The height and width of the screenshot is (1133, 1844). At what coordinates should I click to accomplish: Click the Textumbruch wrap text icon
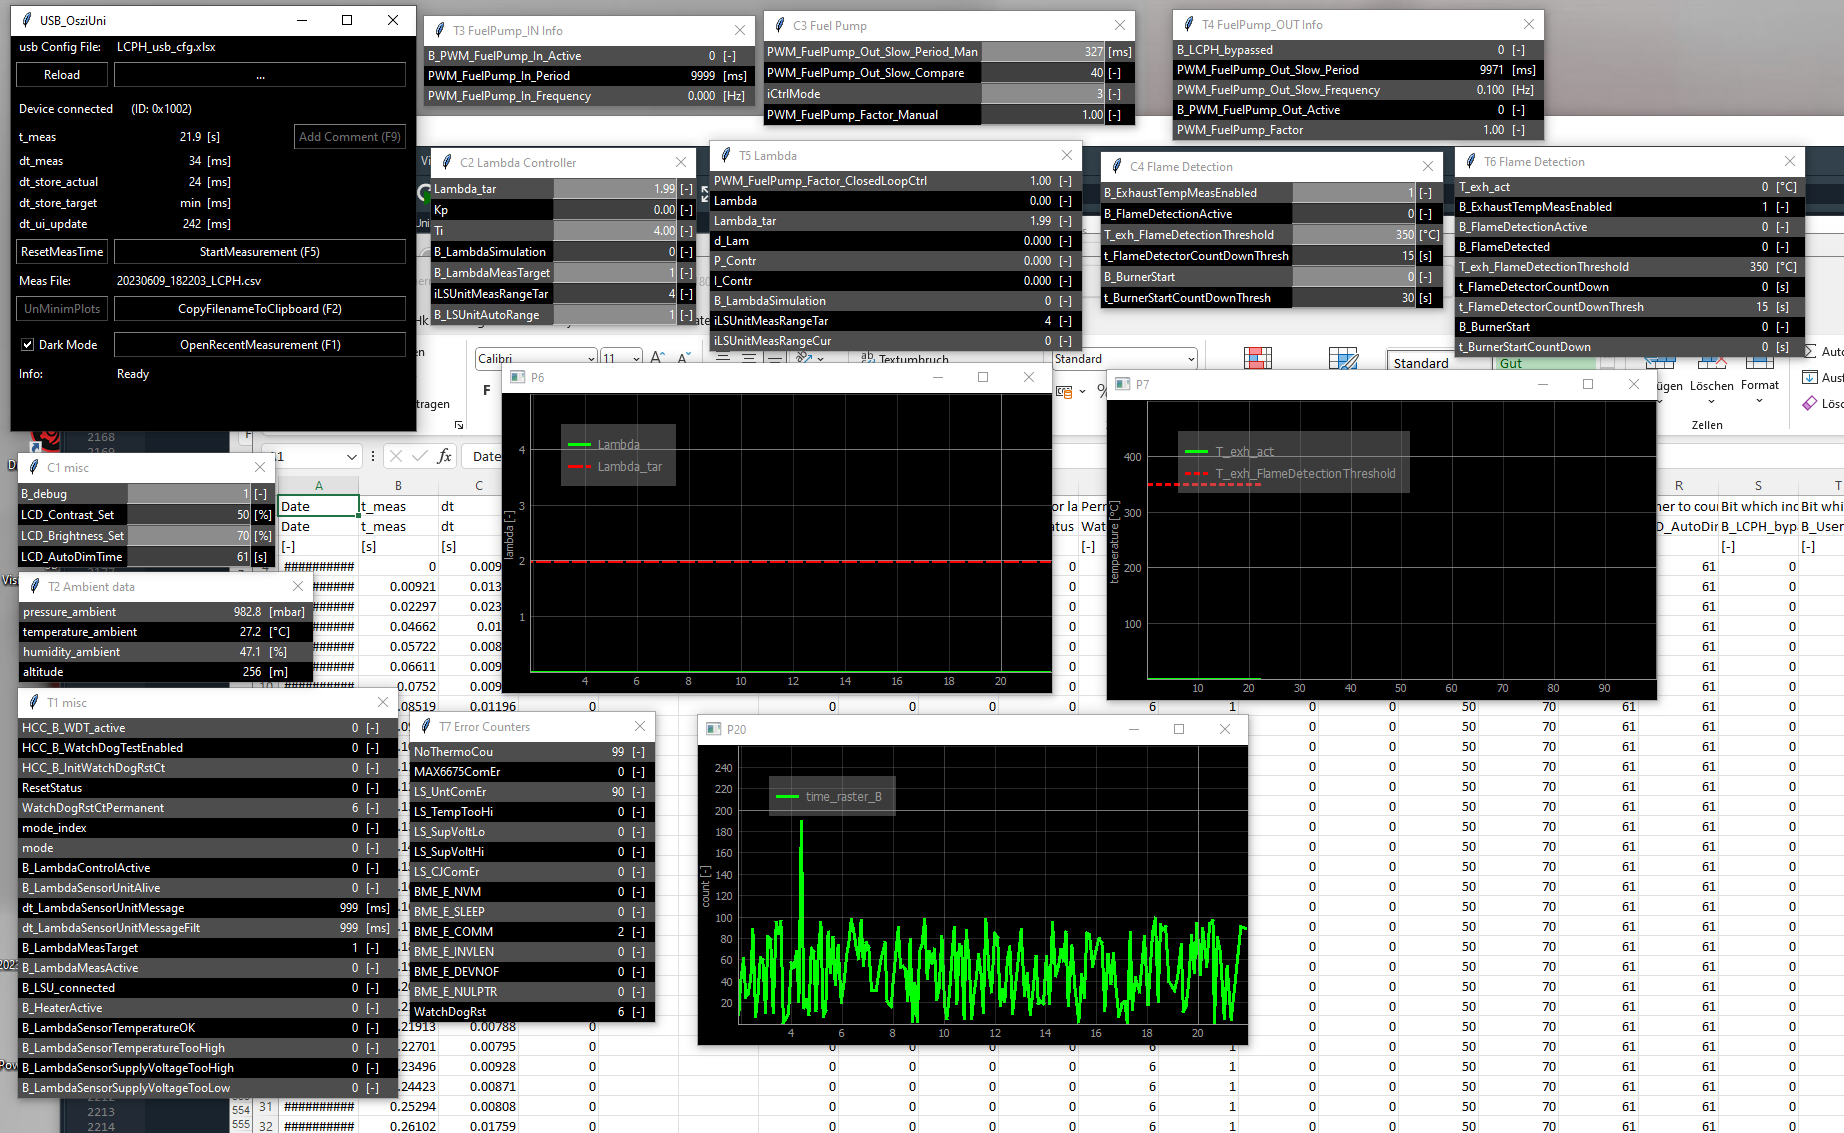pyautogui.click(x=866, y=359)
